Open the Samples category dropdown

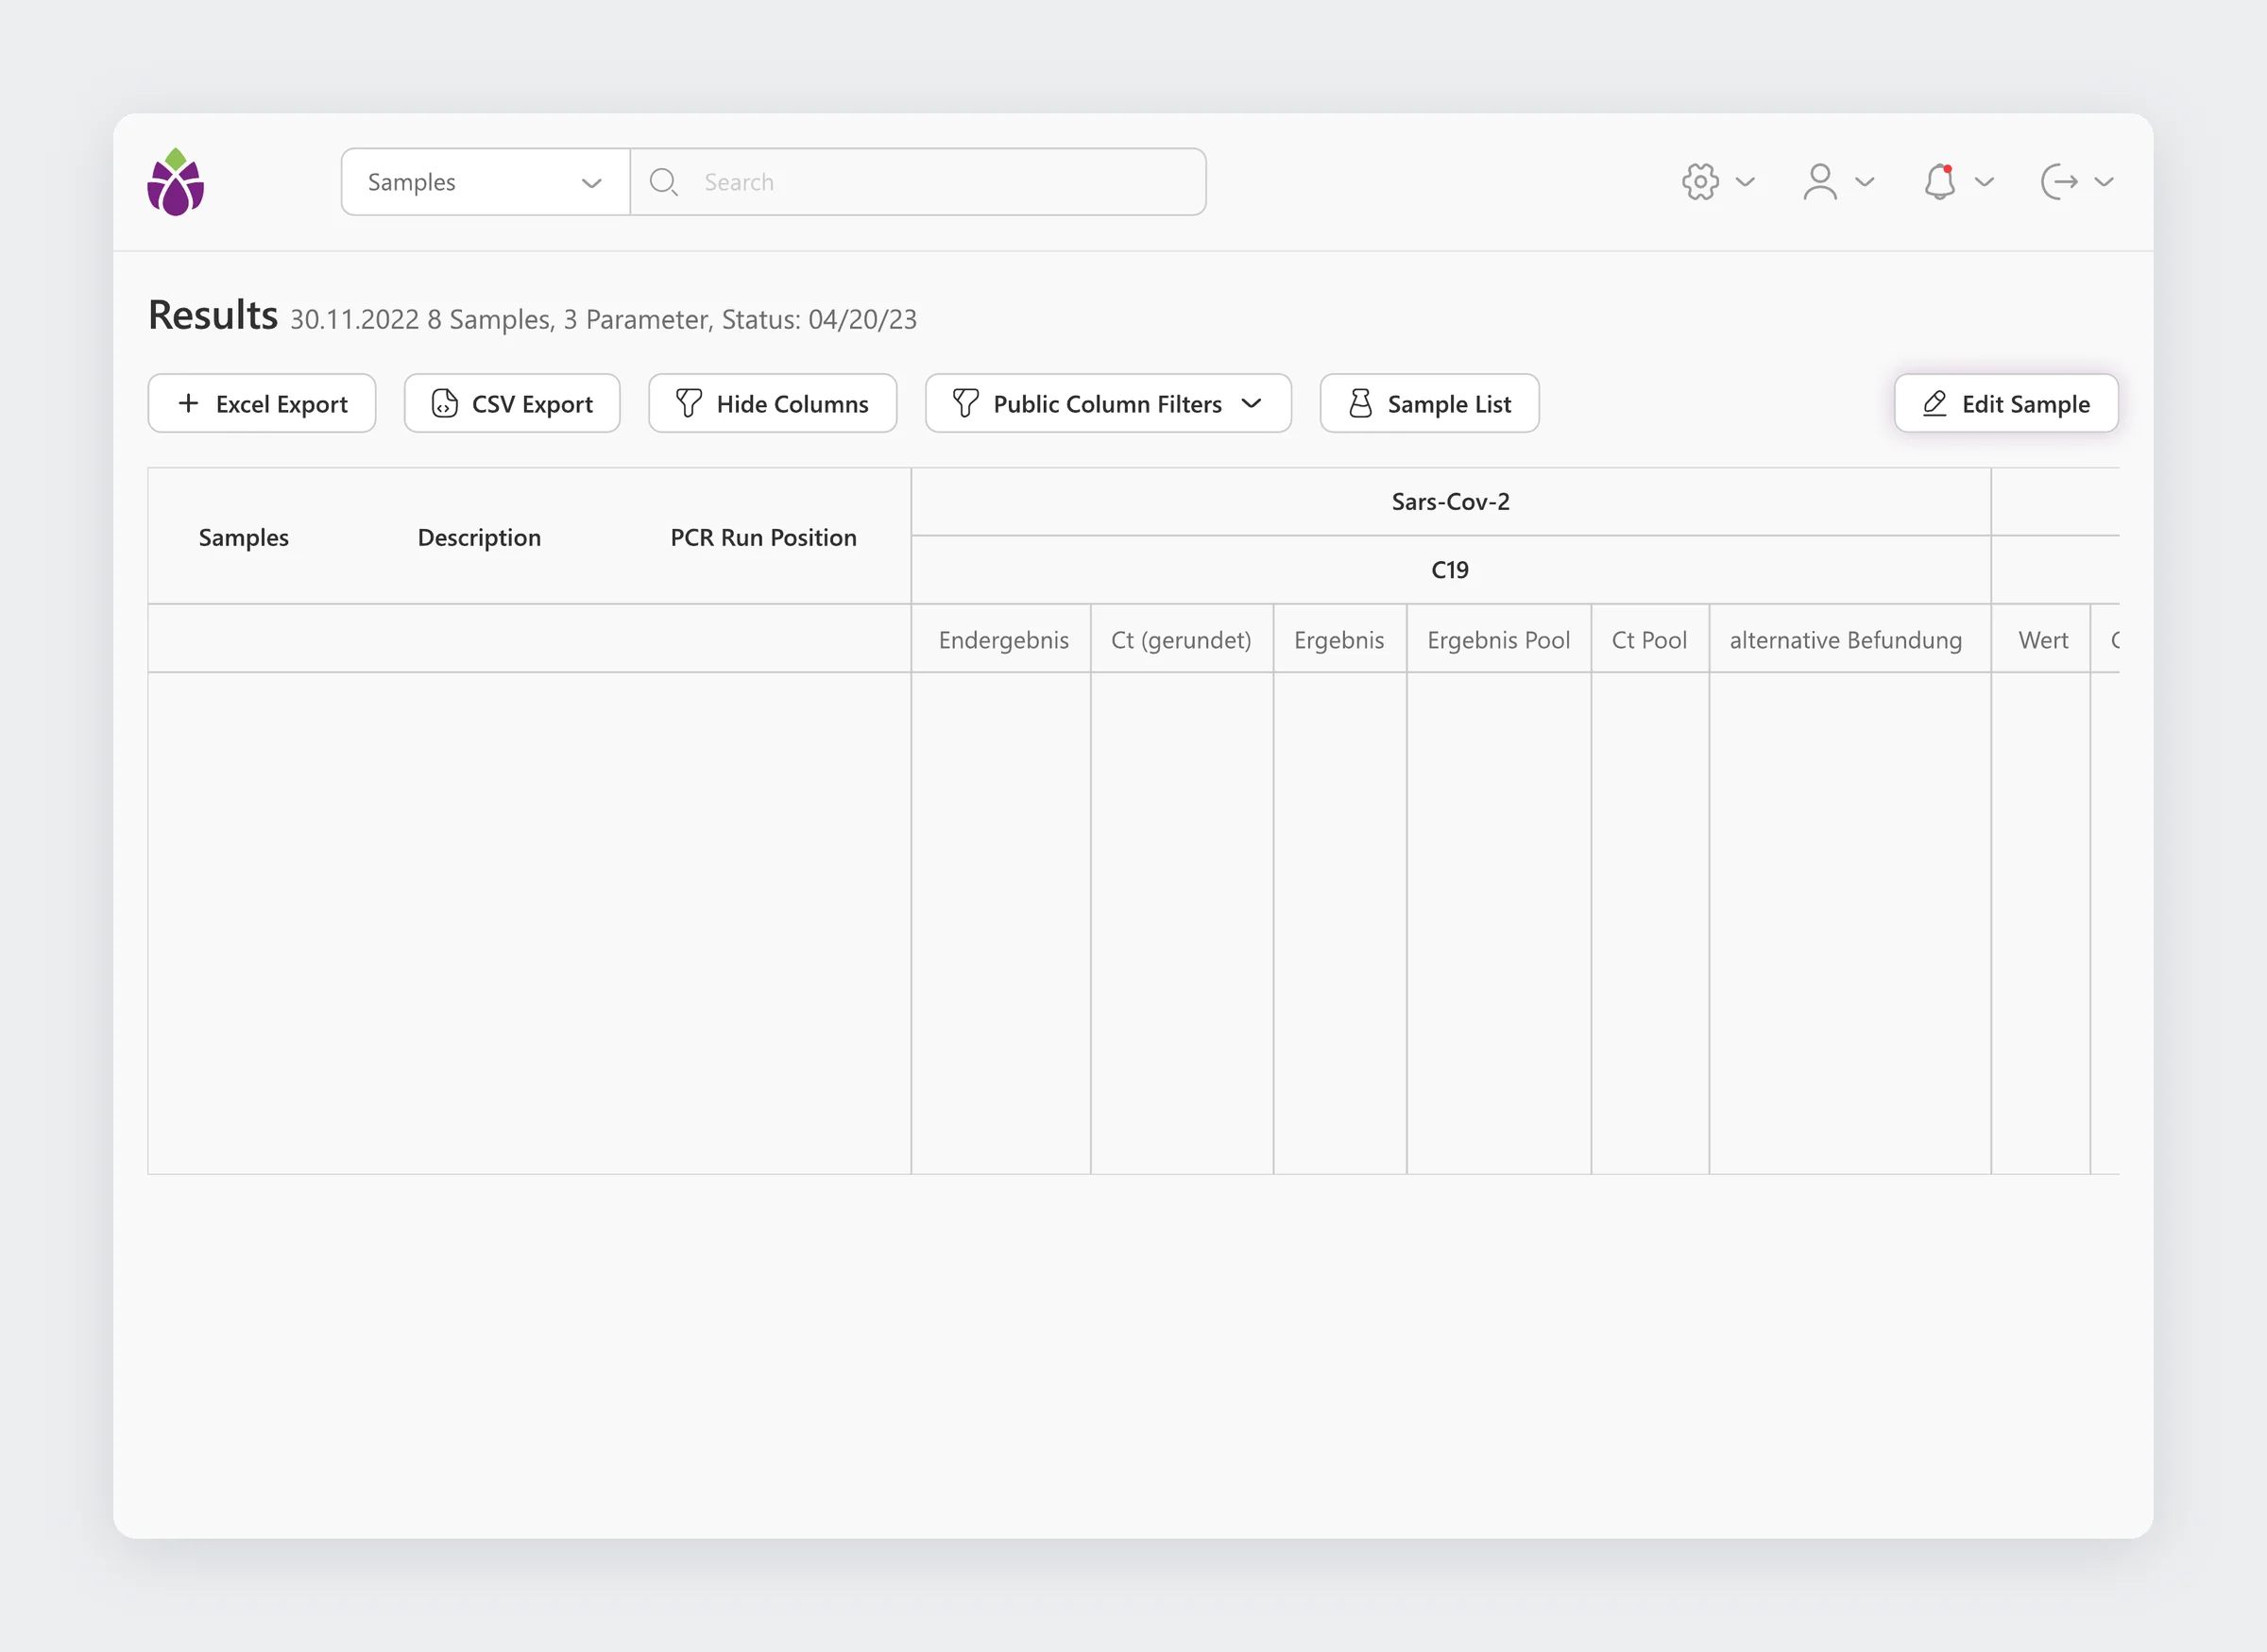(485, 182)
